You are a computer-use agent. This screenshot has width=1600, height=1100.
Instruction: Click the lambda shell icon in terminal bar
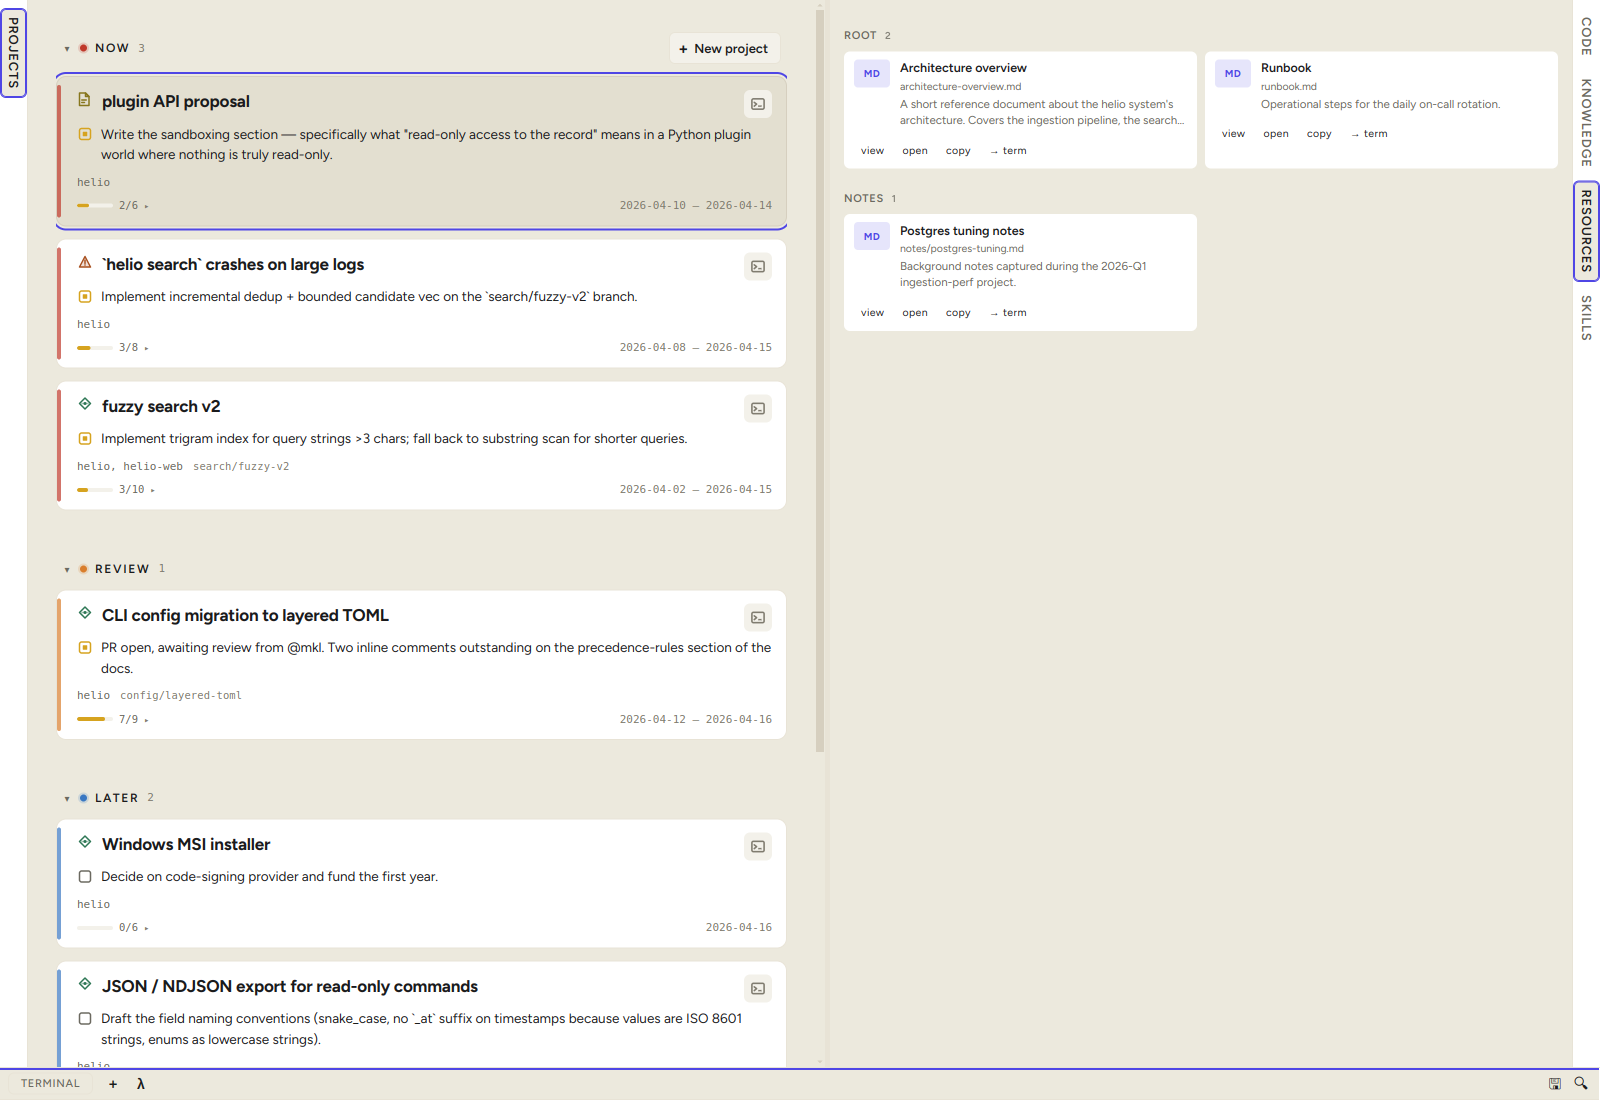click(x=141, y=1084)
